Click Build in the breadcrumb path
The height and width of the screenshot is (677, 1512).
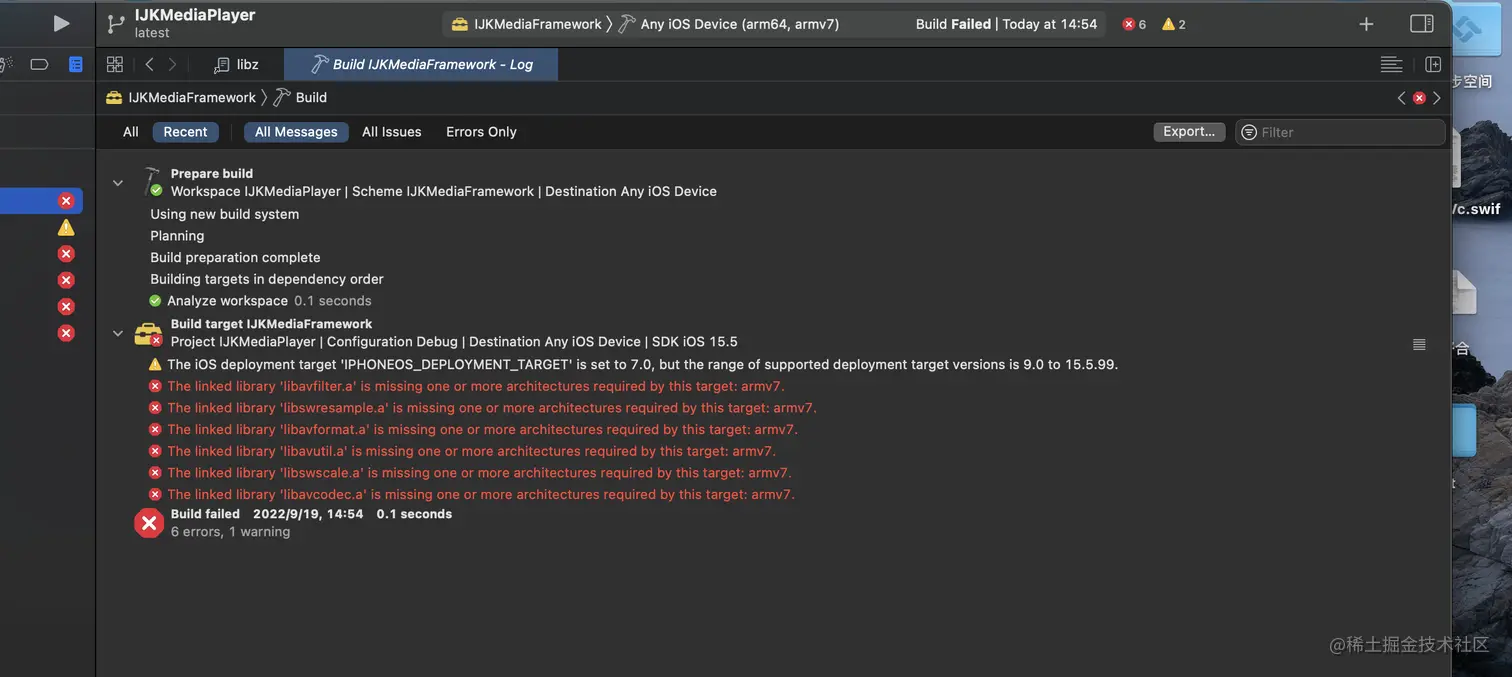click(x=301, y=97)
